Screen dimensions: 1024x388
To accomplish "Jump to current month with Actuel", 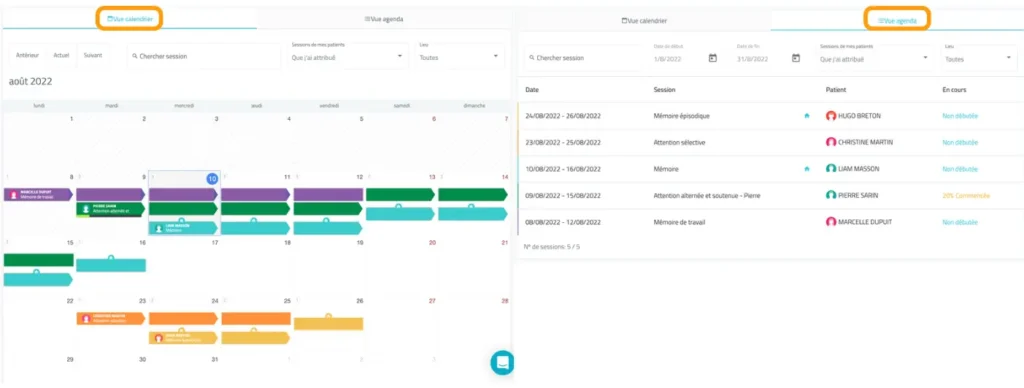I will (x=61, y=56).
